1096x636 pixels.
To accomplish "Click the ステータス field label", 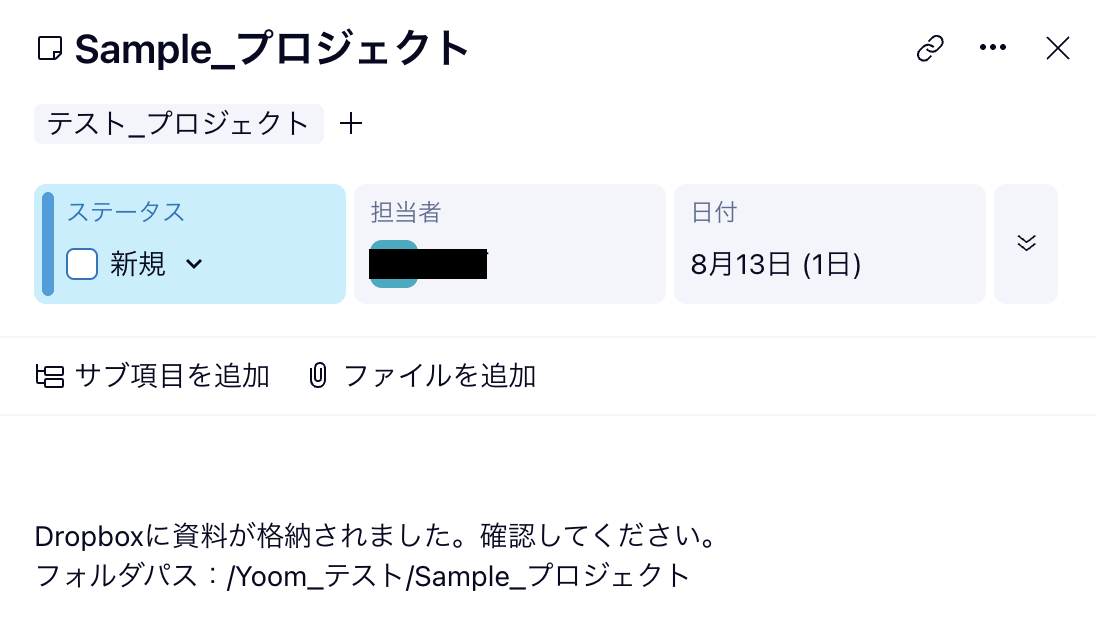I will (126, 212).
